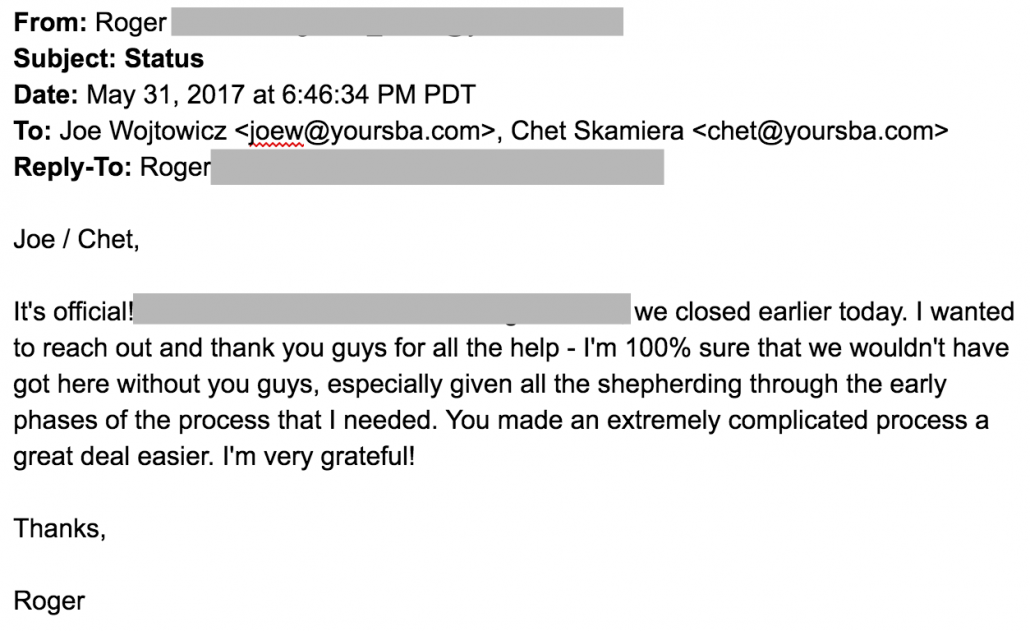Viewport: 1030px width, 631px height.
Task: Click the sender name Roger in From line
Action: (x=131, y=22)
